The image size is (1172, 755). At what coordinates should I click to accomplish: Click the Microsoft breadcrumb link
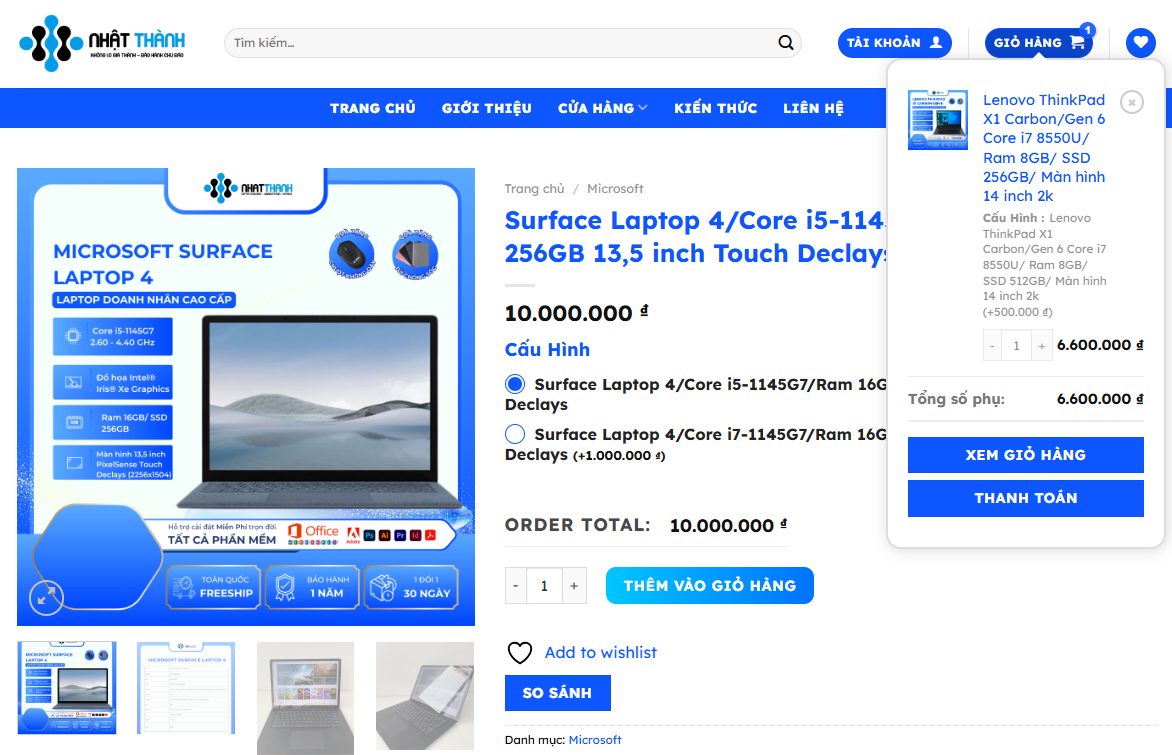click(x=615, y=189)
